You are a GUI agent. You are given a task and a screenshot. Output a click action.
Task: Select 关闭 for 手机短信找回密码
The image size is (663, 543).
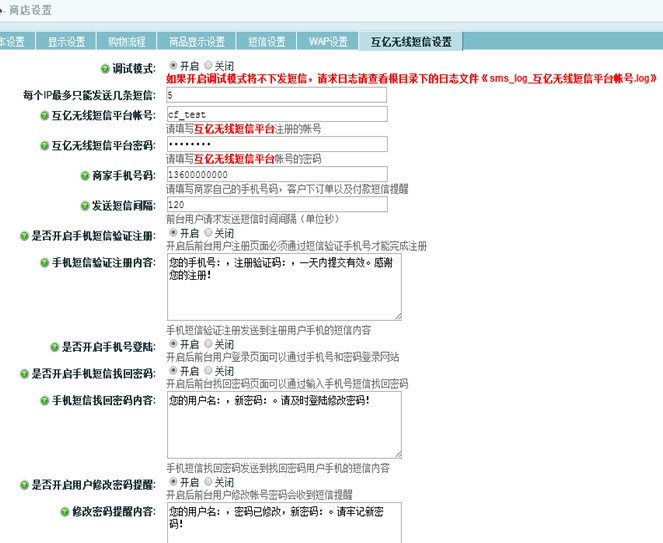[208, 370]
